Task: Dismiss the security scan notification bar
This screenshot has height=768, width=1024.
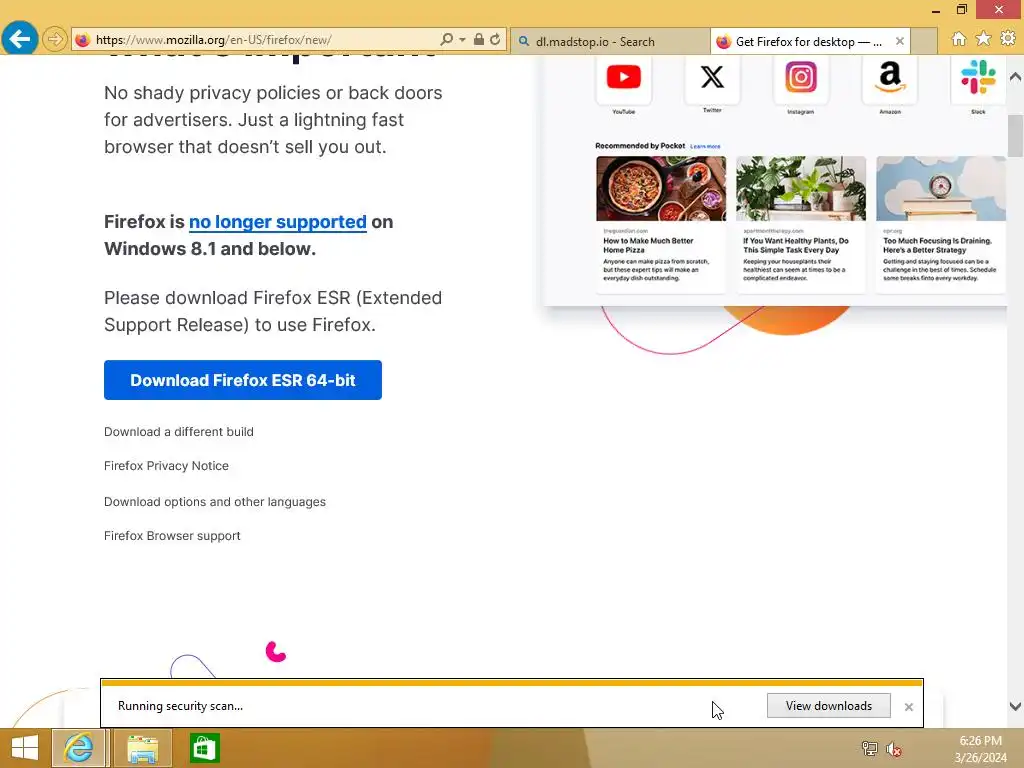Action: coord(908,707)
